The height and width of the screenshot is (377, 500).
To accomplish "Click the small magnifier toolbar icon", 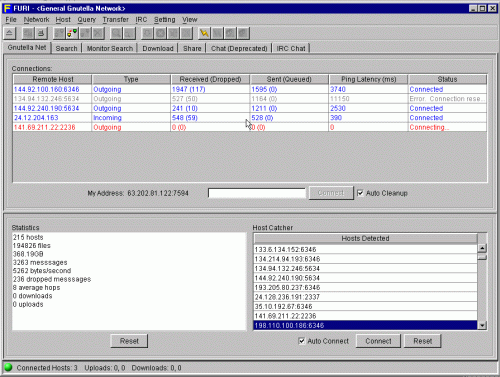I will coord(129,33).
